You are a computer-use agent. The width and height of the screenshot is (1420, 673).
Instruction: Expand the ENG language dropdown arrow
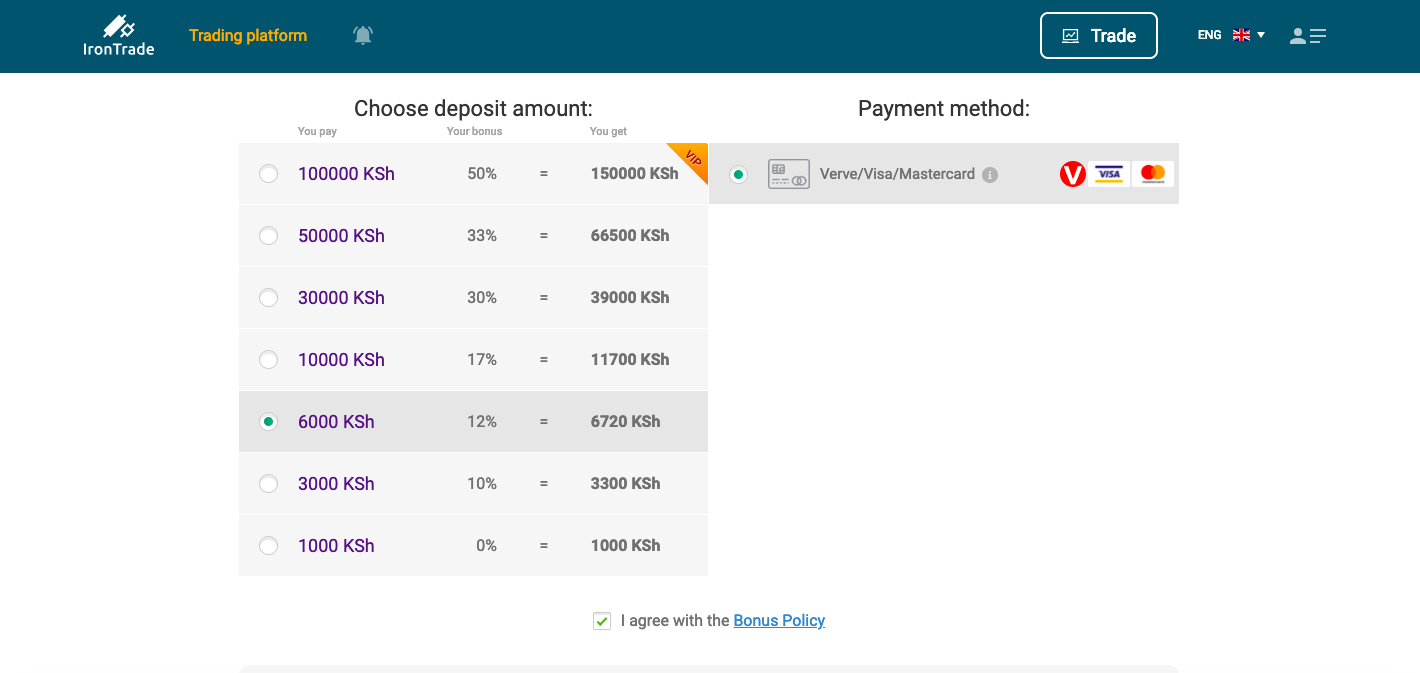(x=1261, y=35)
